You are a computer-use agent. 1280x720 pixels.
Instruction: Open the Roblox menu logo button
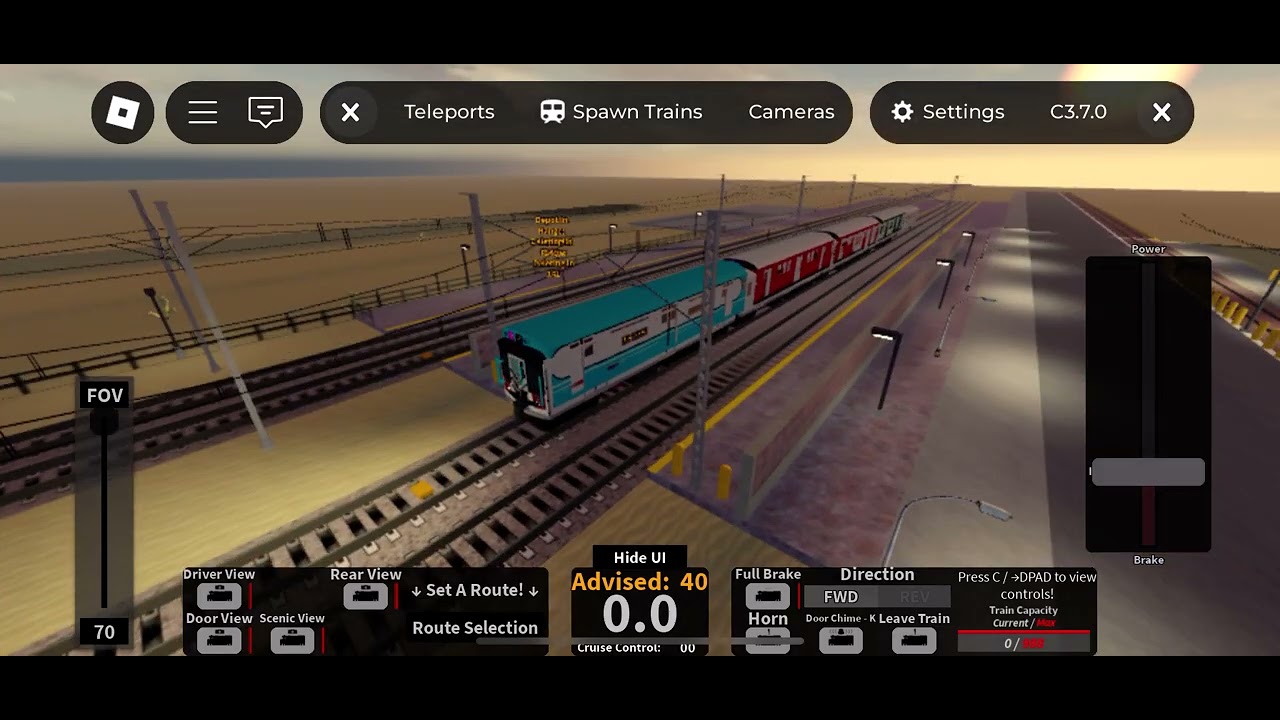pos(122,112)
